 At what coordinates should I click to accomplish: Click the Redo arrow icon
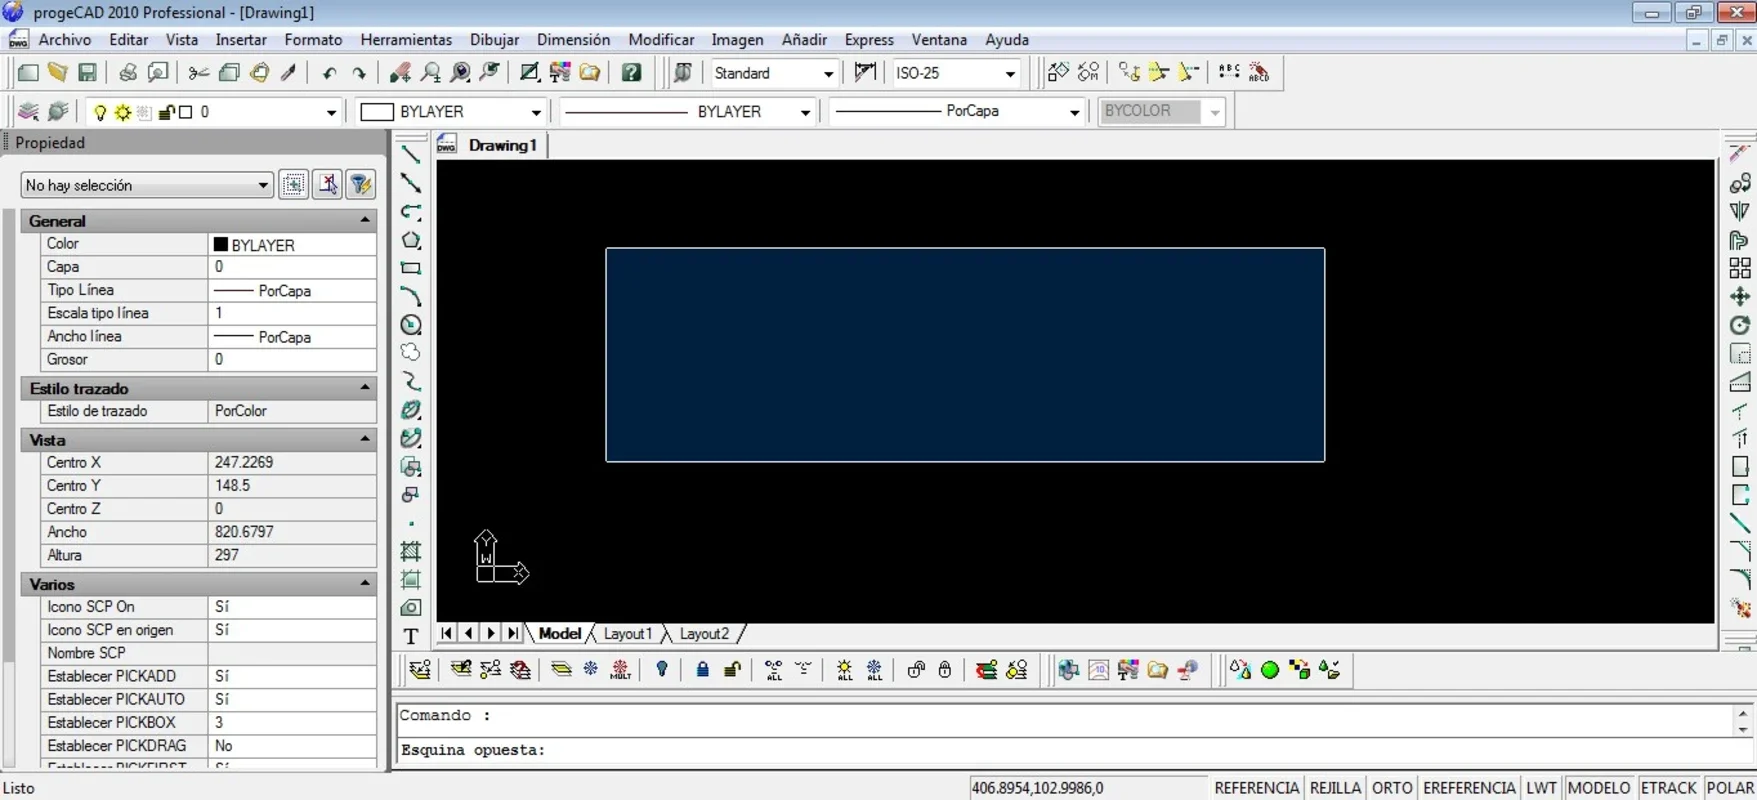[x=359, y=73]
